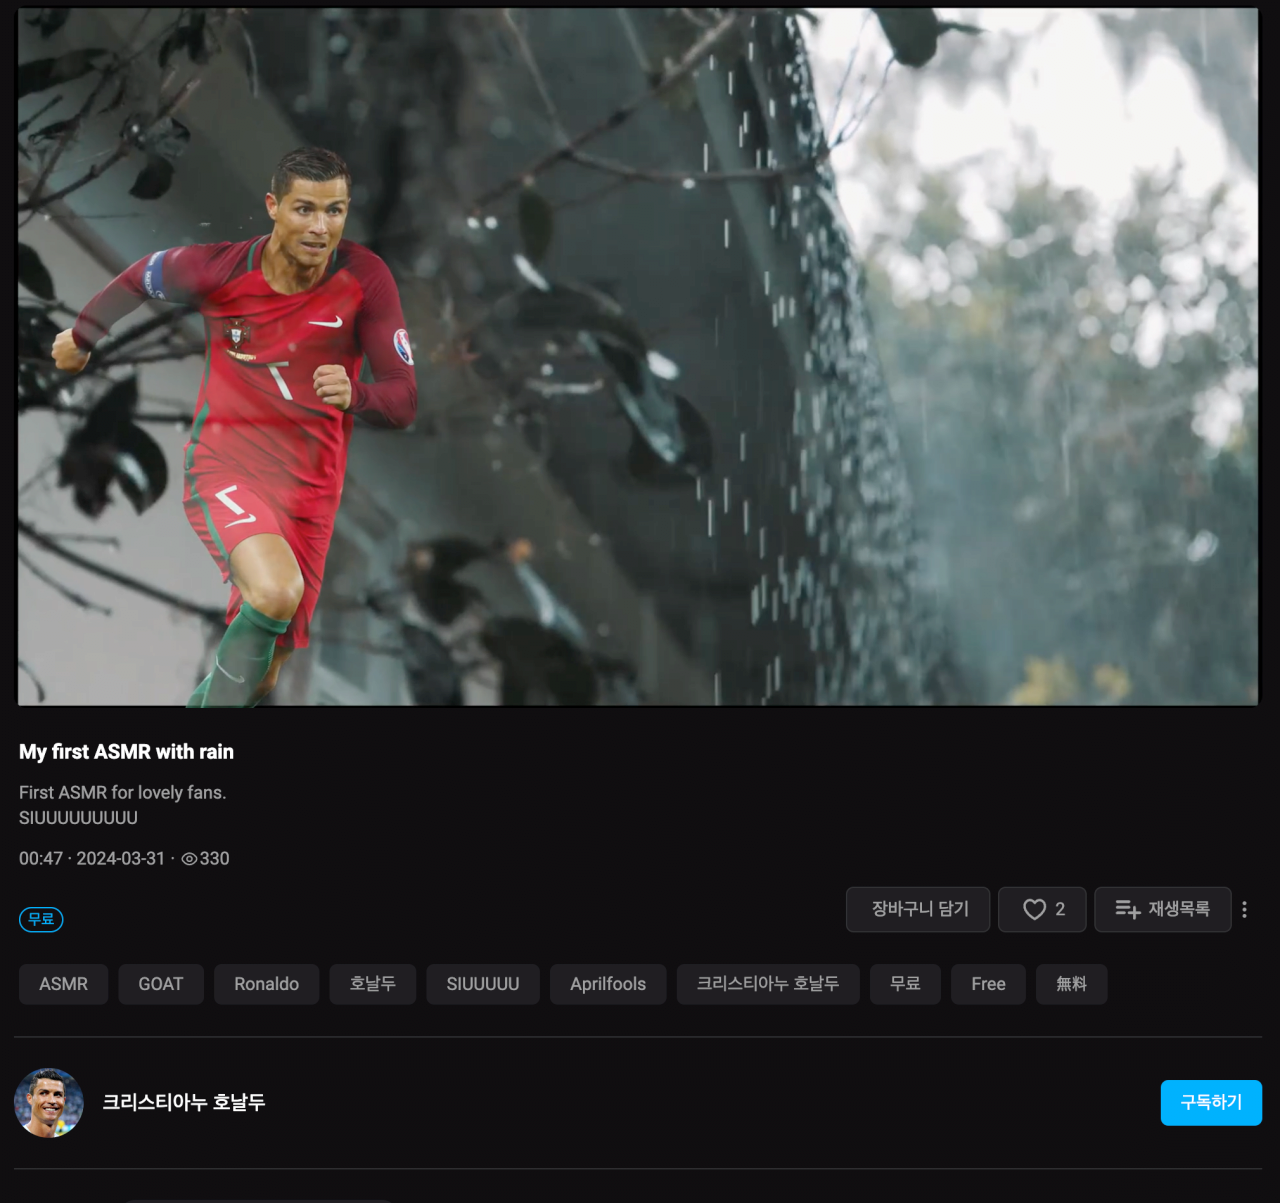Viewport: 1280px width, 1203px height.
Task: Click the text First ASMR for lovely fans.
Action: coord(123,792)
